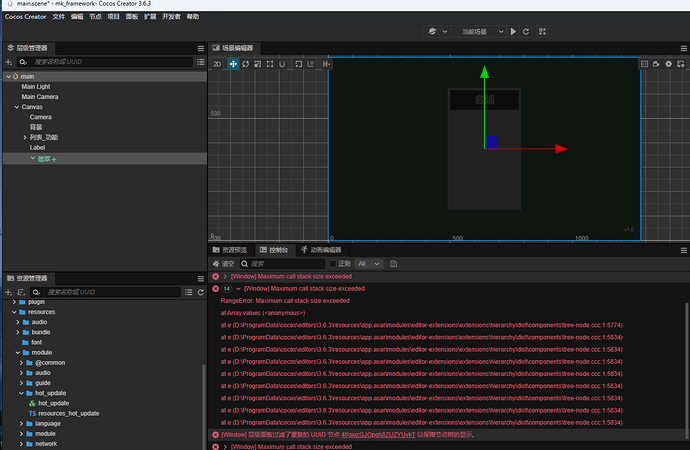Select the move gizmo tool in scene toolbar
Screen dimensions: 690x450
coord(233,64)
